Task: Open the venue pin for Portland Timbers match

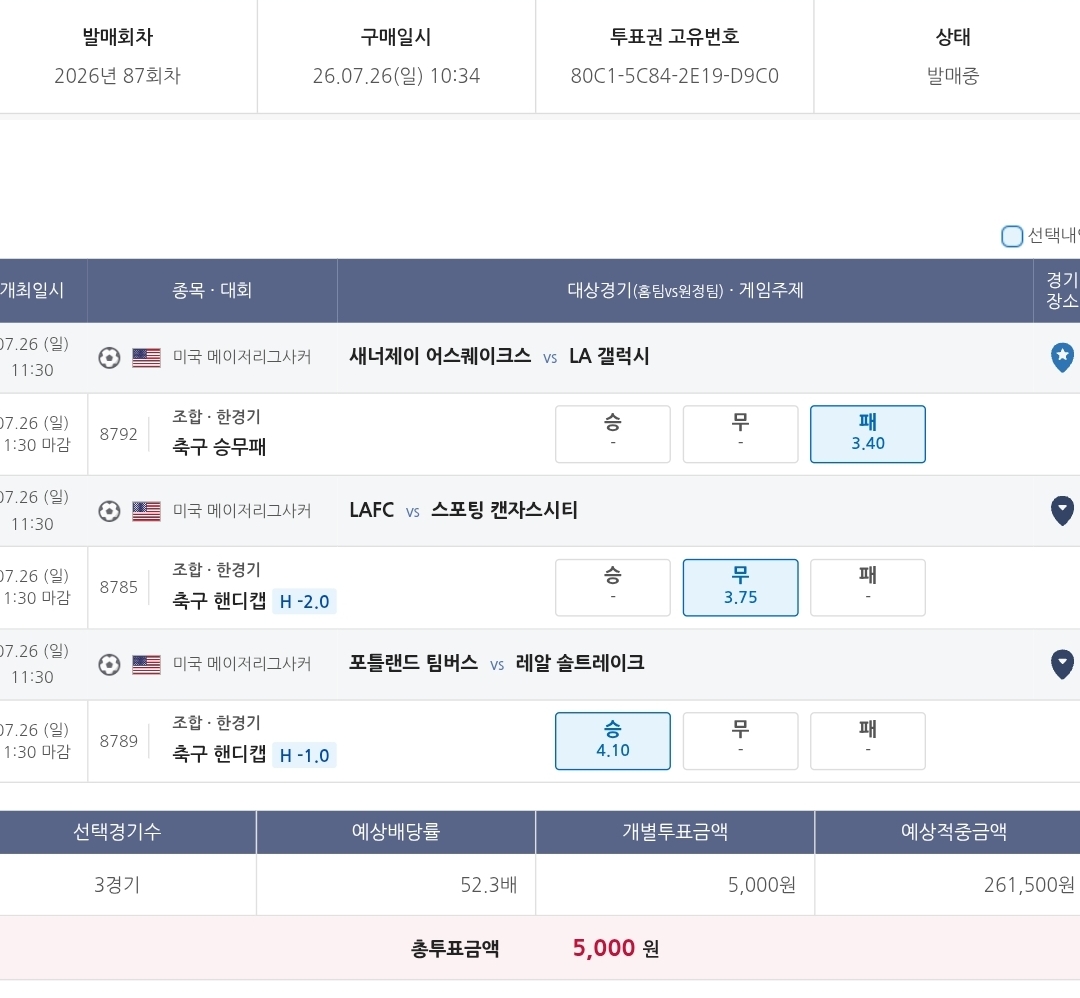Action: (x=1061, y=665)
